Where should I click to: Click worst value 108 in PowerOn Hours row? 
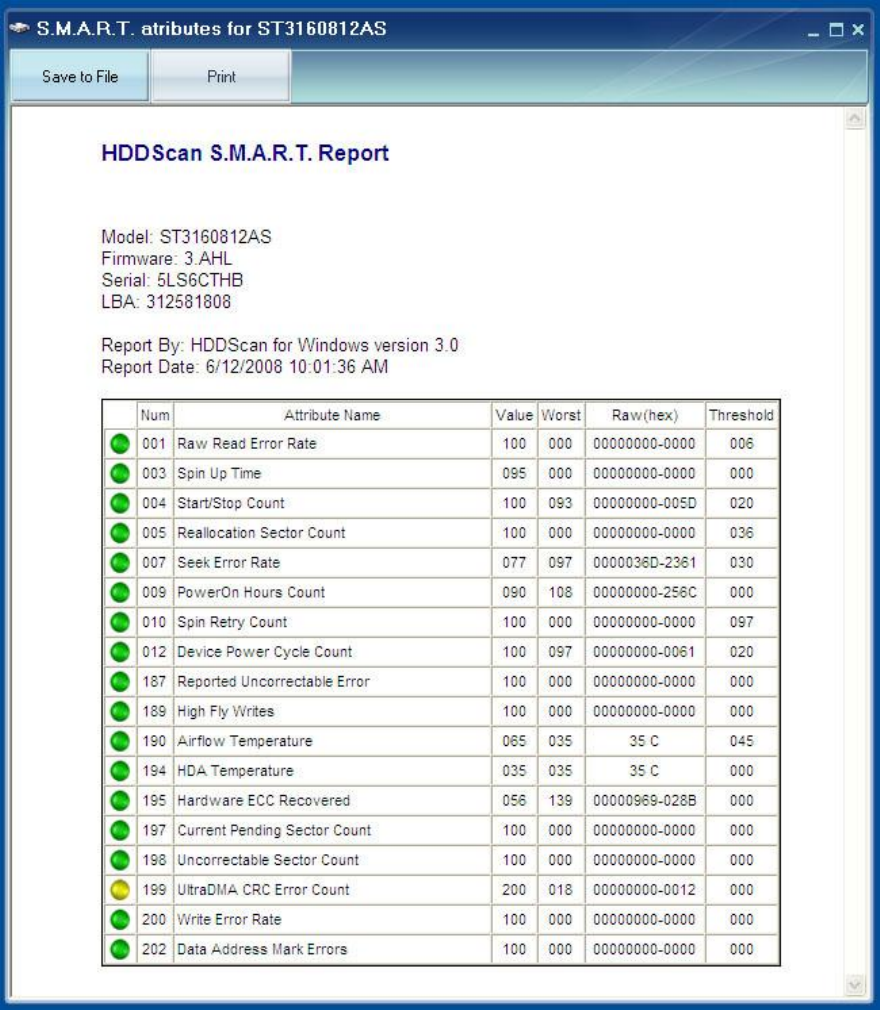tap(560, 592)
